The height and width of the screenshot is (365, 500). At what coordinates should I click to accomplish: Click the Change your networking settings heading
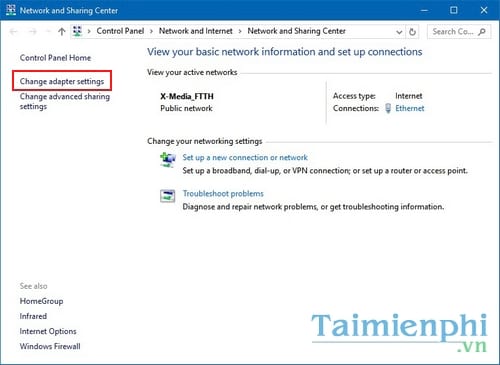[205, 141]
